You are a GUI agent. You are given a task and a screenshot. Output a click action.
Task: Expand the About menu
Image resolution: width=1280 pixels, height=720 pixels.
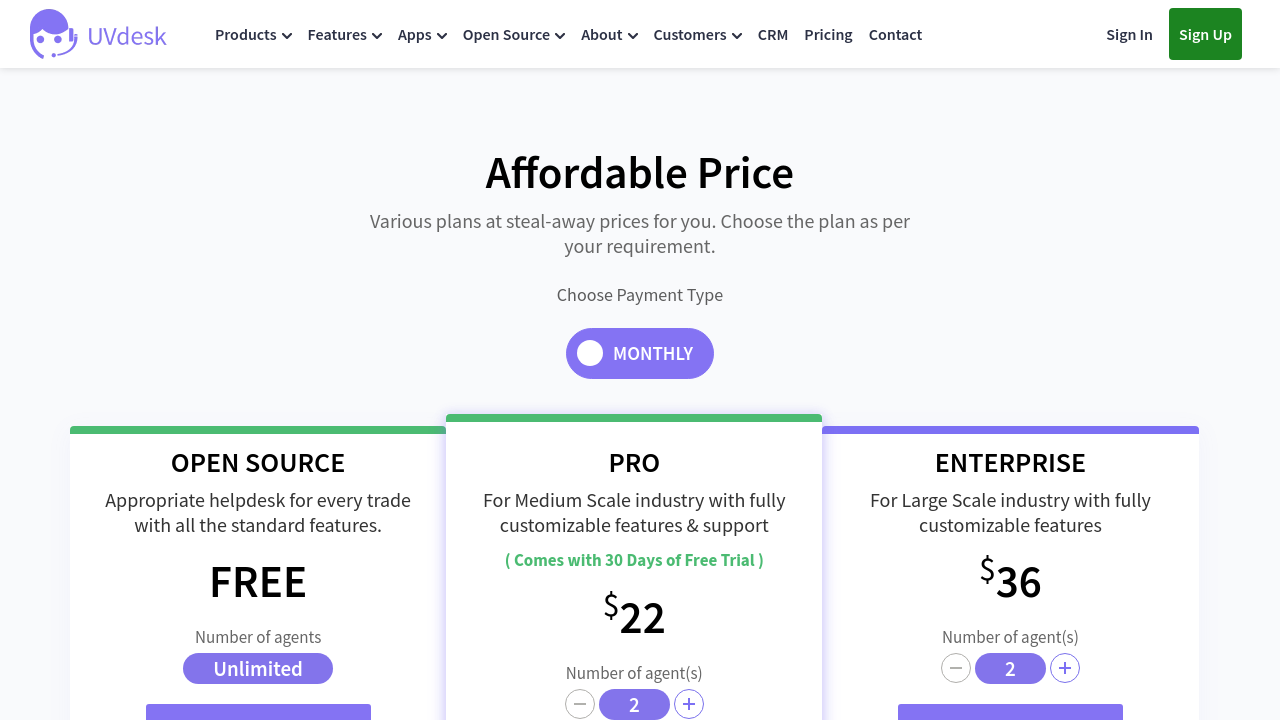click(609, 35)
